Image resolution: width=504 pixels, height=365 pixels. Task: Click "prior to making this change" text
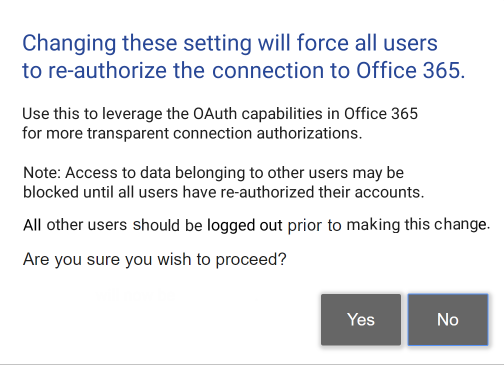tap(389, 225)
